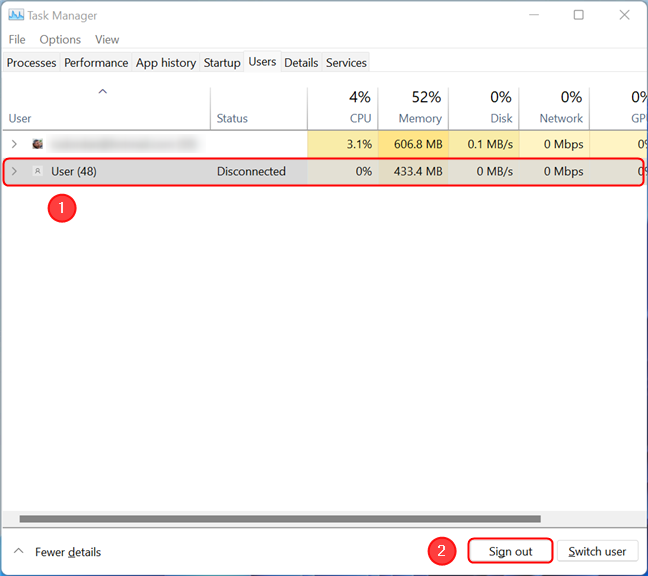The height and width of the screenshot is (576, 648).
Task: Click the horizontal scrollbar thumb
Action: [x=280, y=519]
